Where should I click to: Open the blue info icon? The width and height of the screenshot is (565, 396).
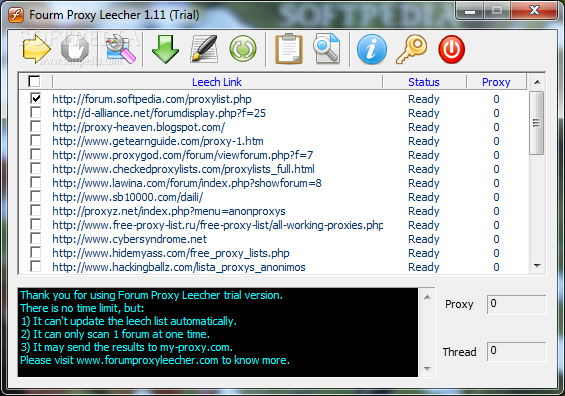point(372,49)
